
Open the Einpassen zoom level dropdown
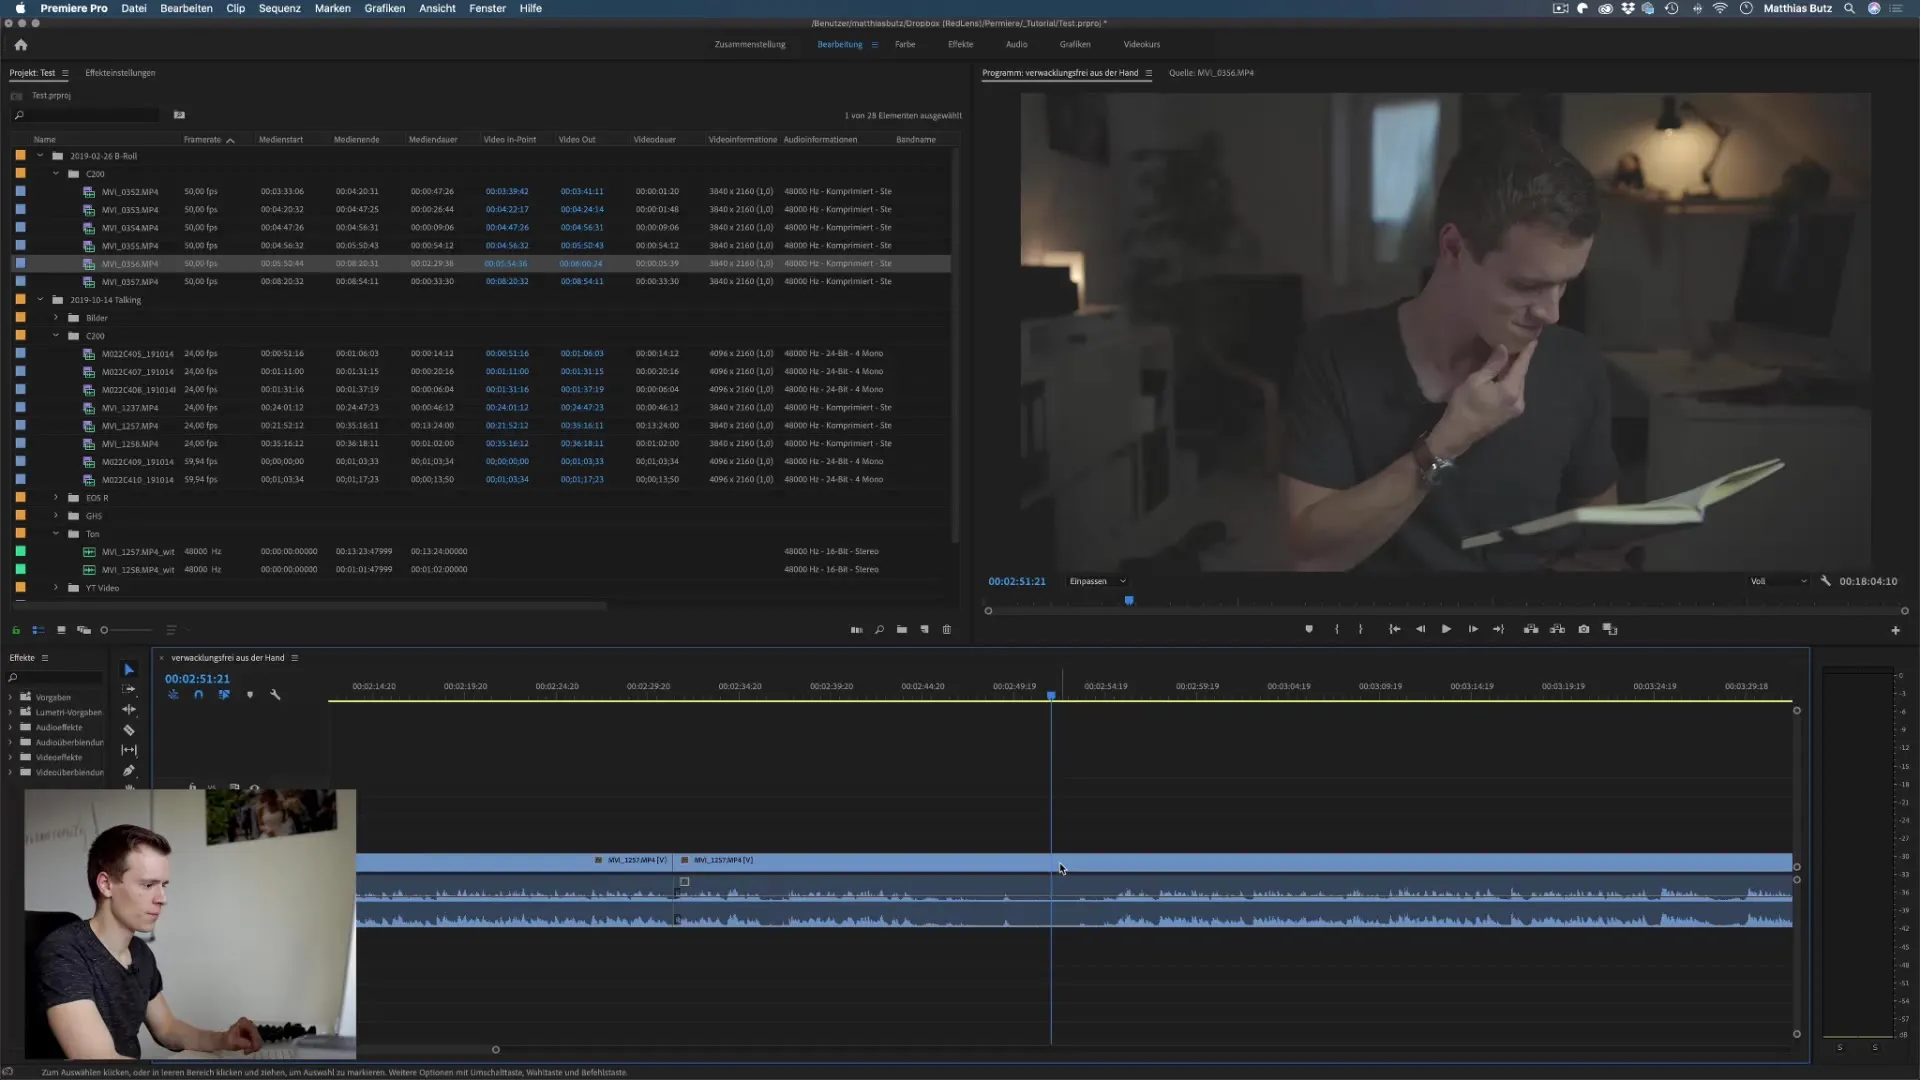click(x=1097, y=582)
